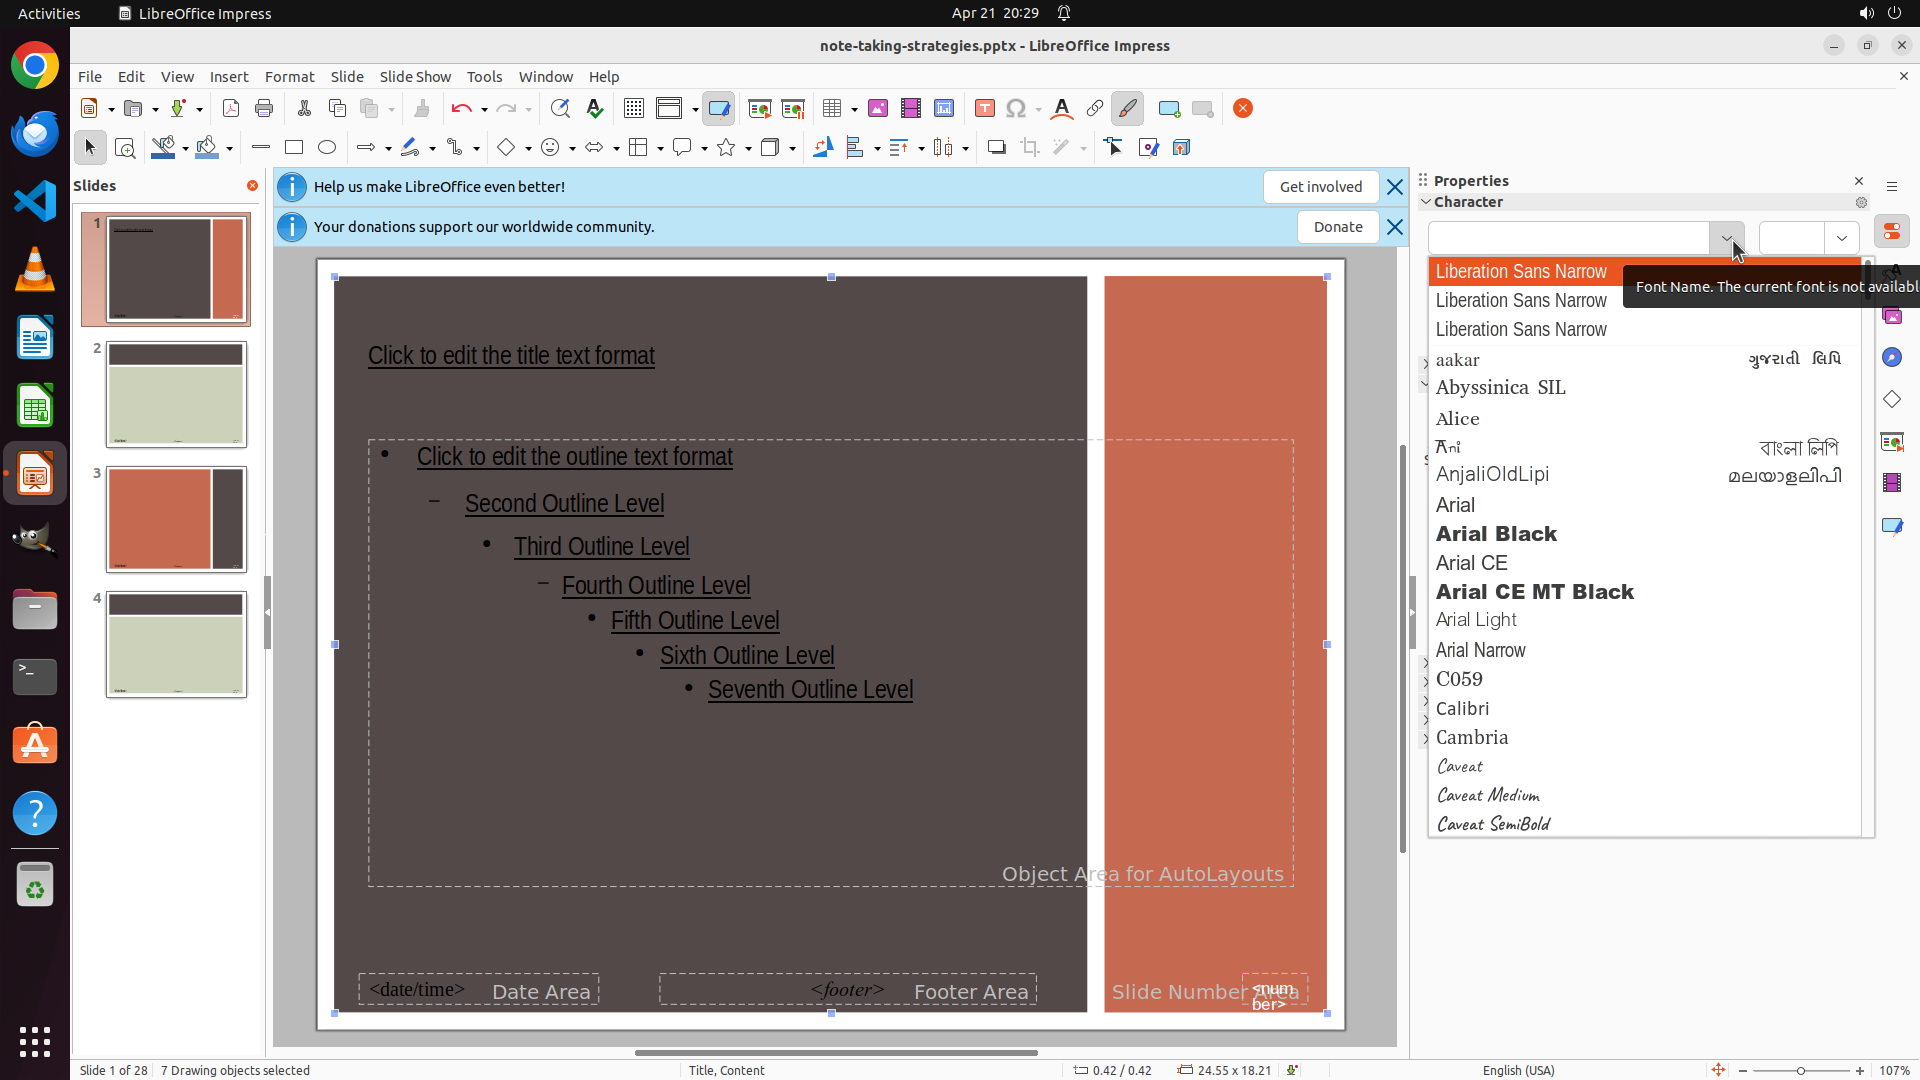Click the Get involved button
The width and height of the screenshot is (1920, 1080).
click(1320, 187)
